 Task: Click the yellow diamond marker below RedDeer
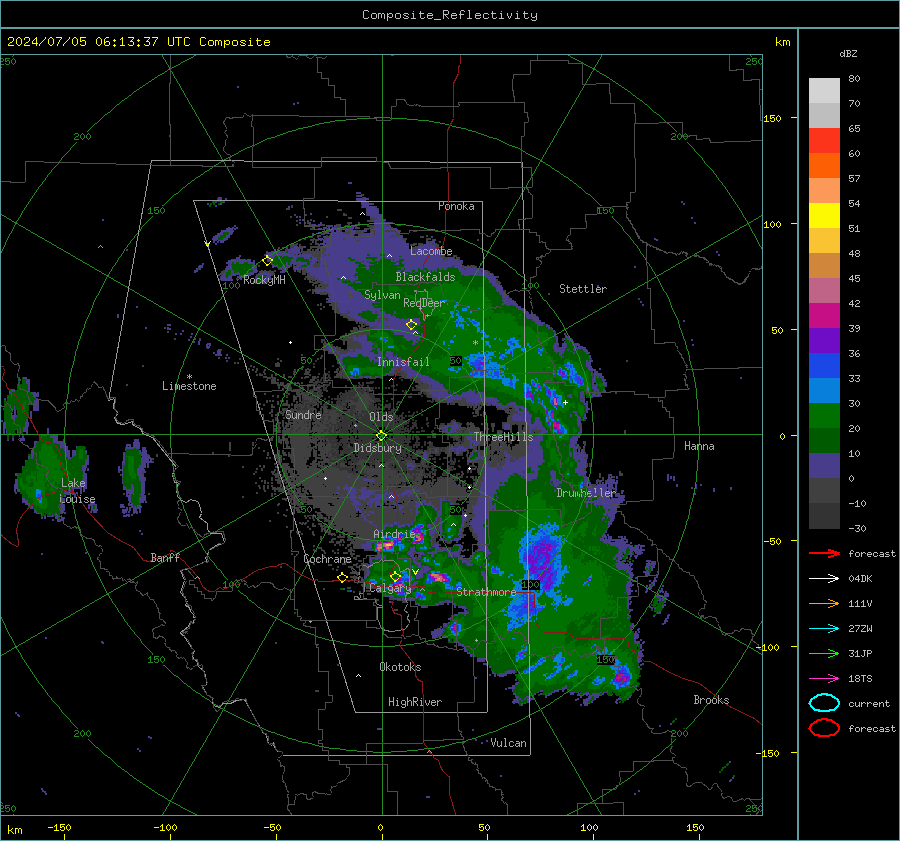point(411,325)
